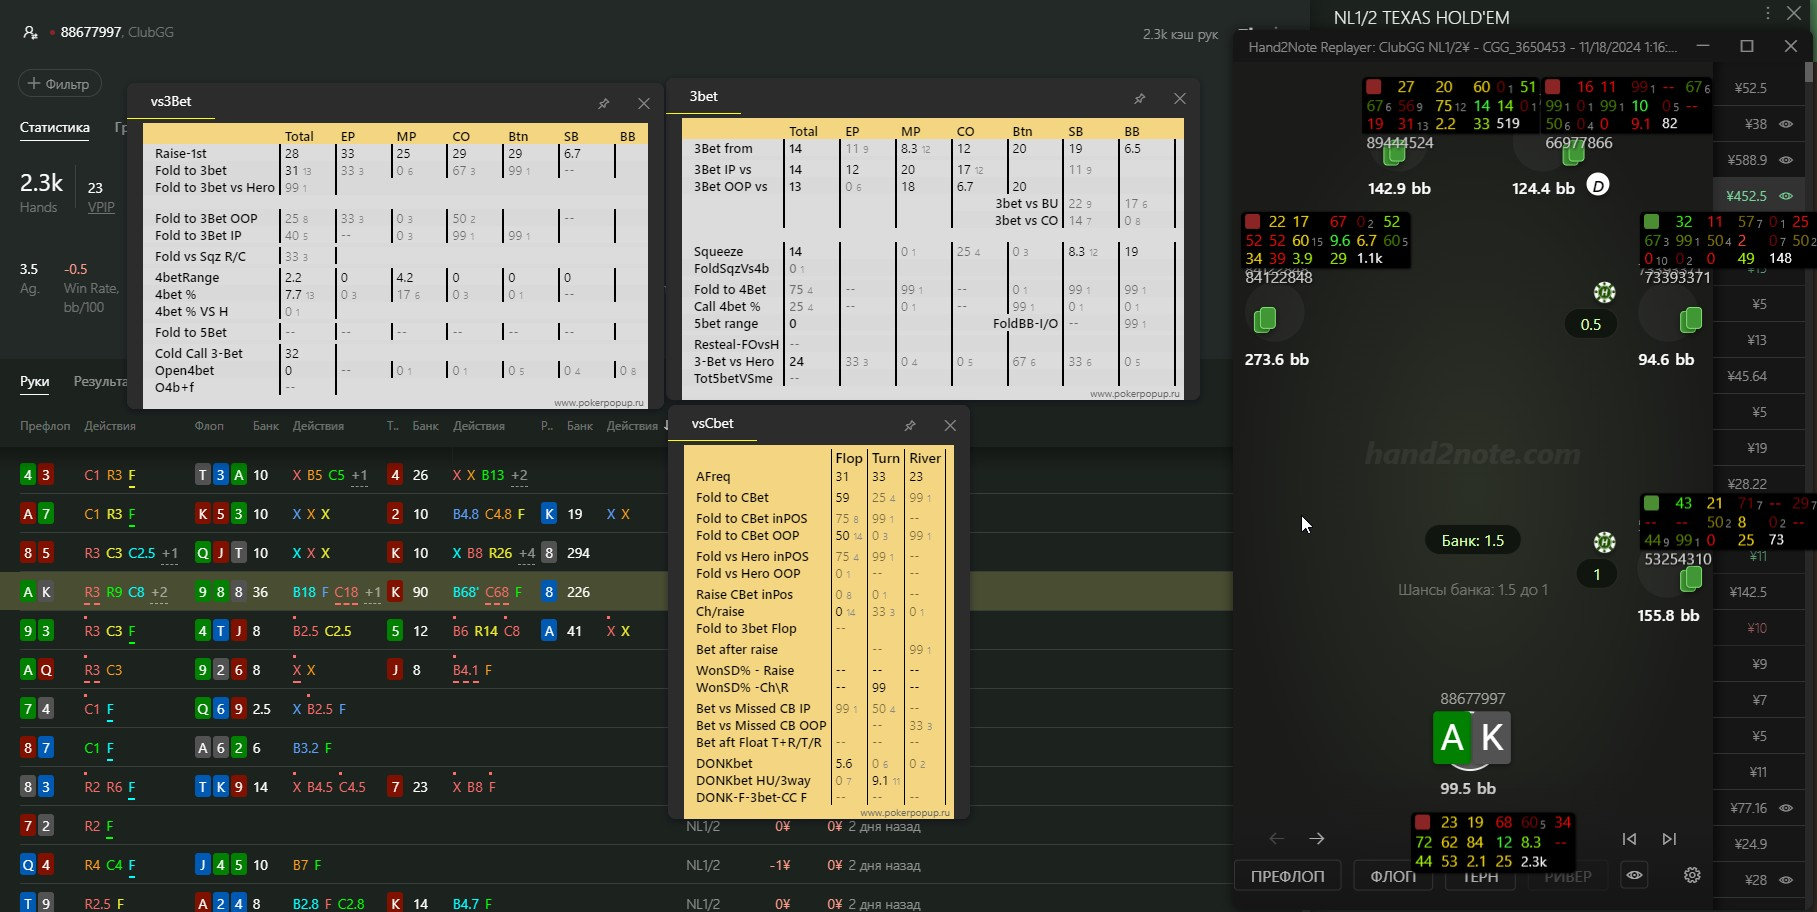Image resolution: width=1817 pixels, height=912 pixels.
Task: Jump to ПРЕФЛОП street
Action: point(1287,876)
